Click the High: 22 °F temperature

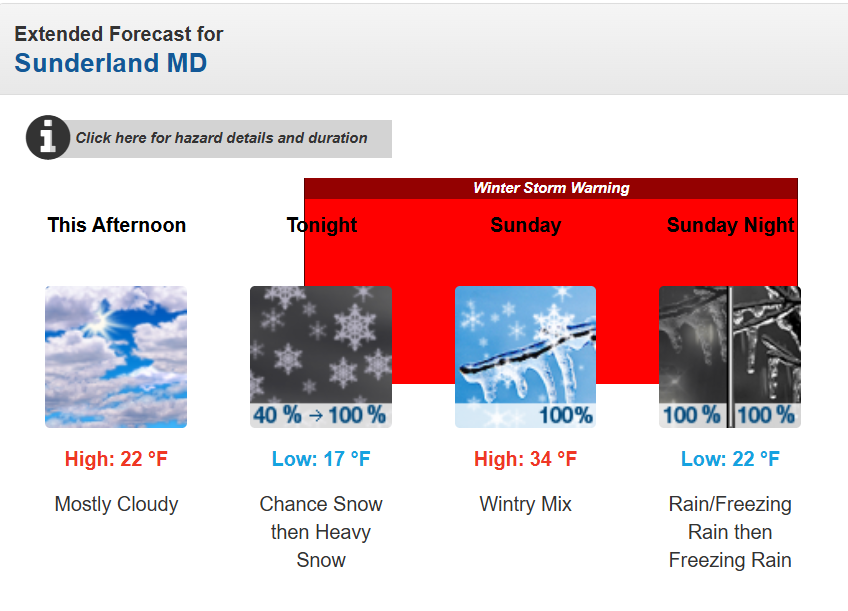[x=116, y=459]
